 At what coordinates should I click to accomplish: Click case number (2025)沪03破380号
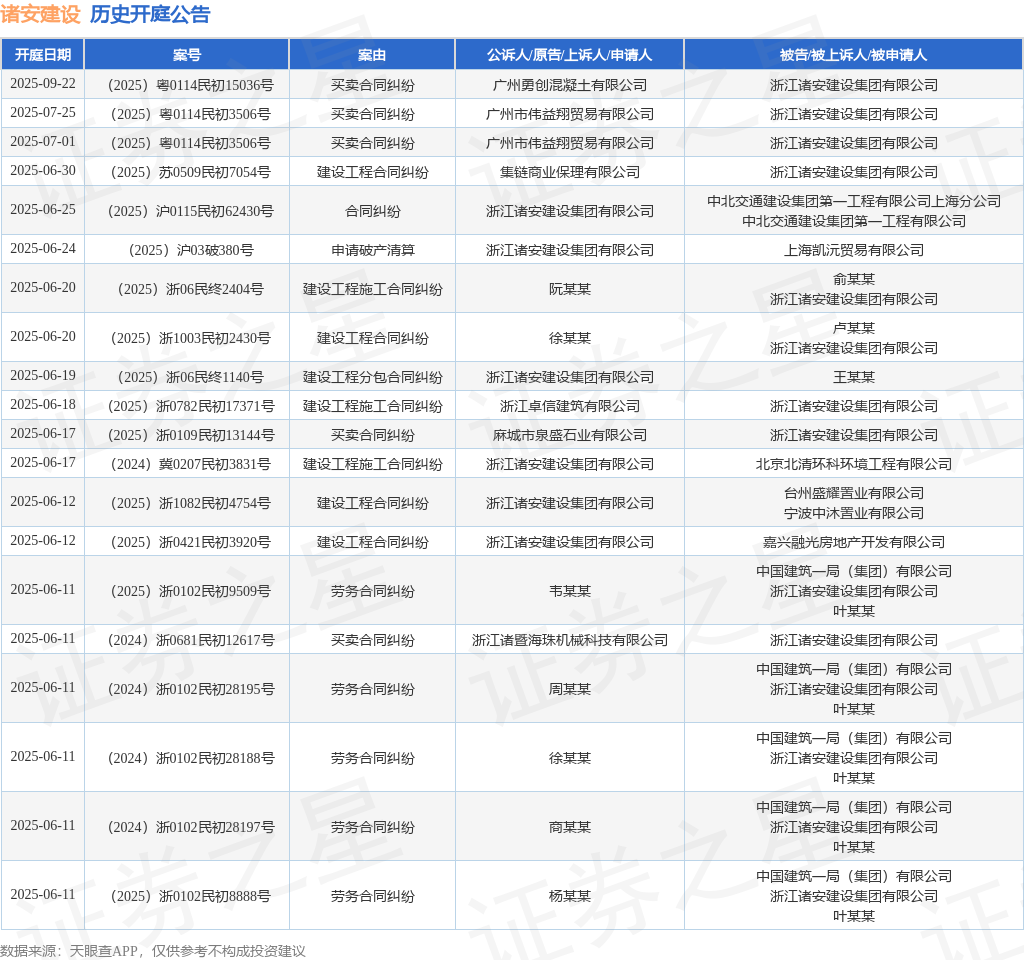[x=190, y=250]
